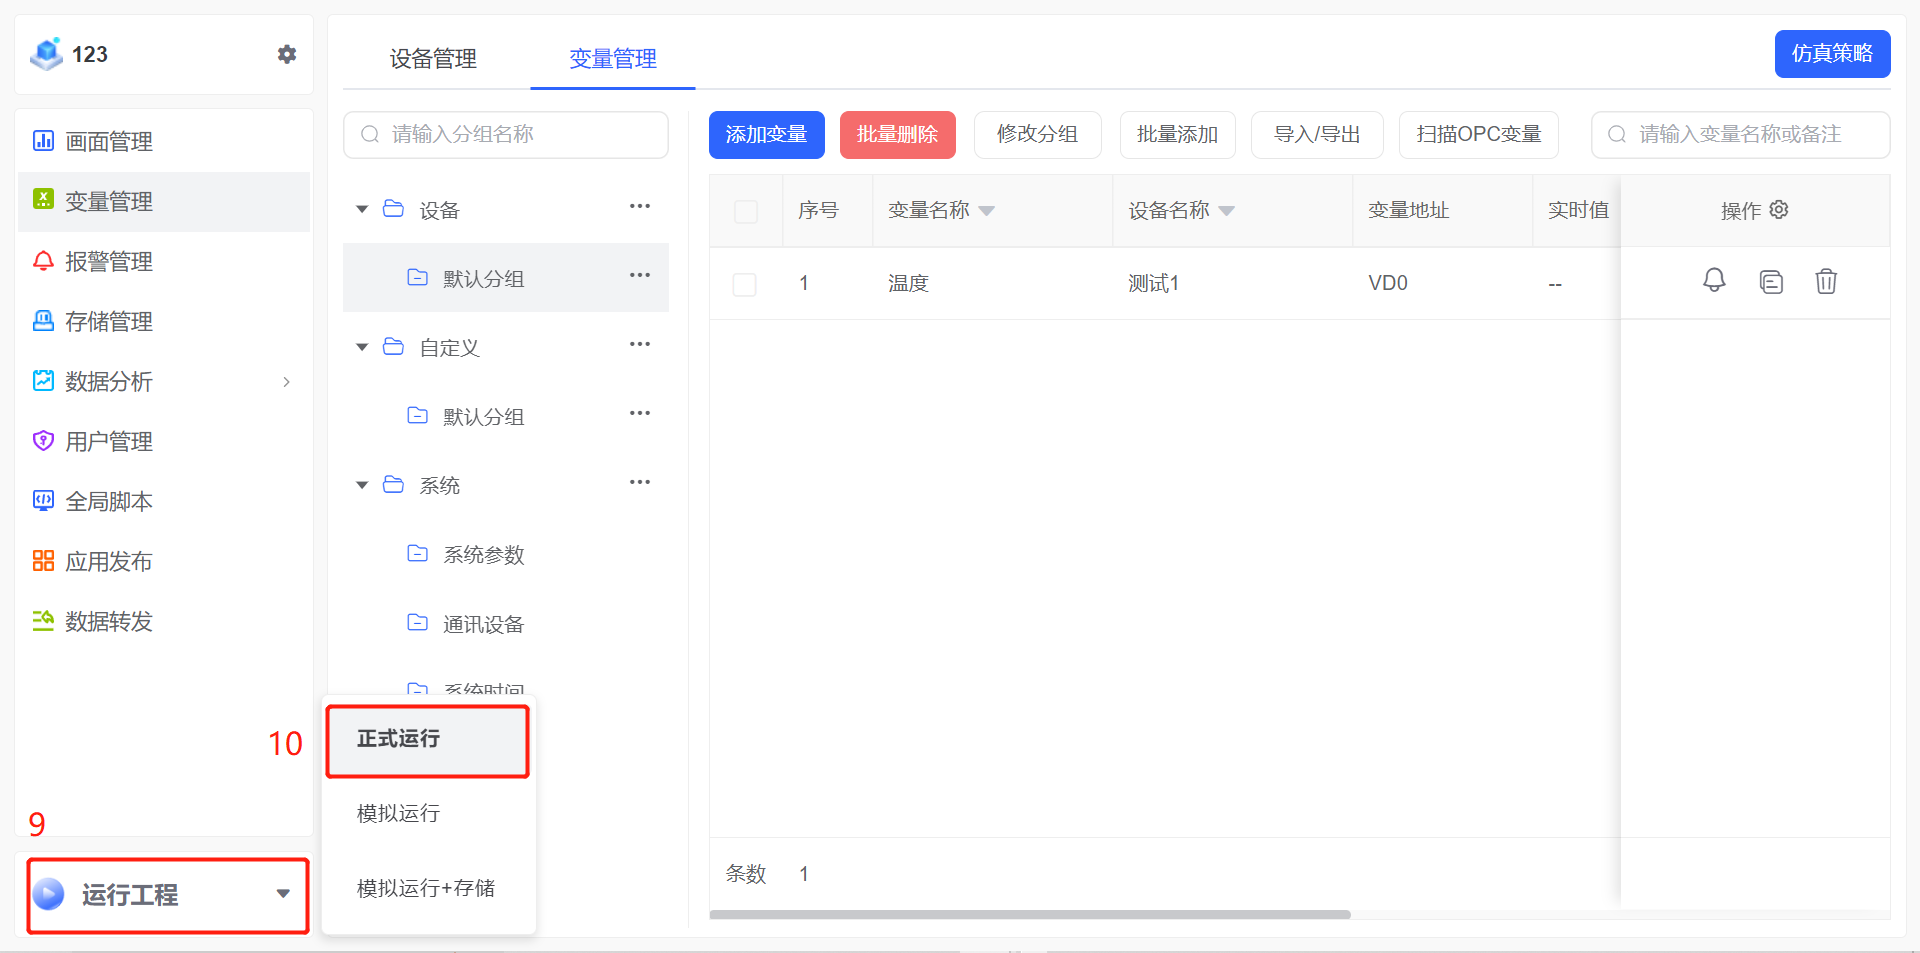
Task: Open more options for 系统 folder
Action: pyautogui.click(x=640, y=483)
